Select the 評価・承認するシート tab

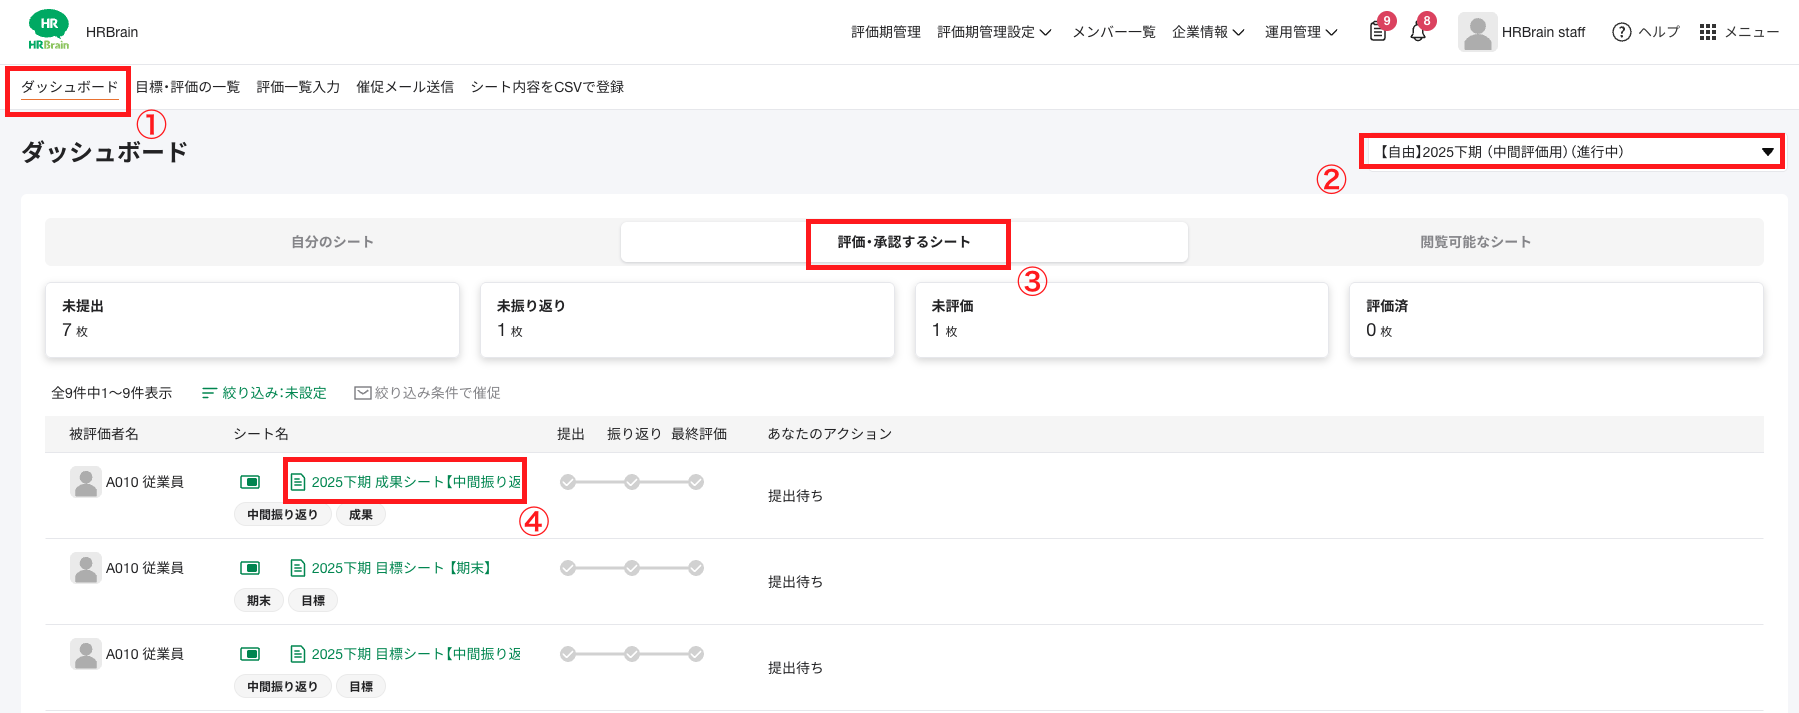click(x=904, y=242)
